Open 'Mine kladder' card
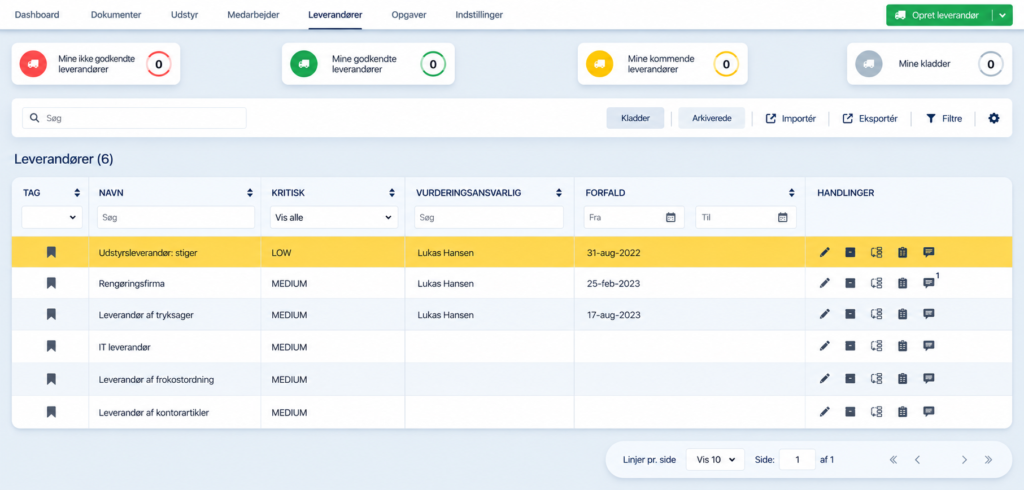 [x=930, y=63]
